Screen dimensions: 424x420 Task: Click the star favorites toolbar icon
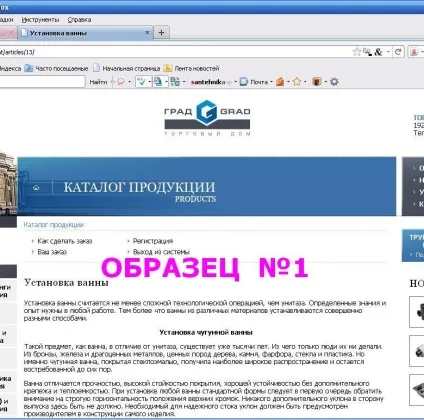(297, 82)
